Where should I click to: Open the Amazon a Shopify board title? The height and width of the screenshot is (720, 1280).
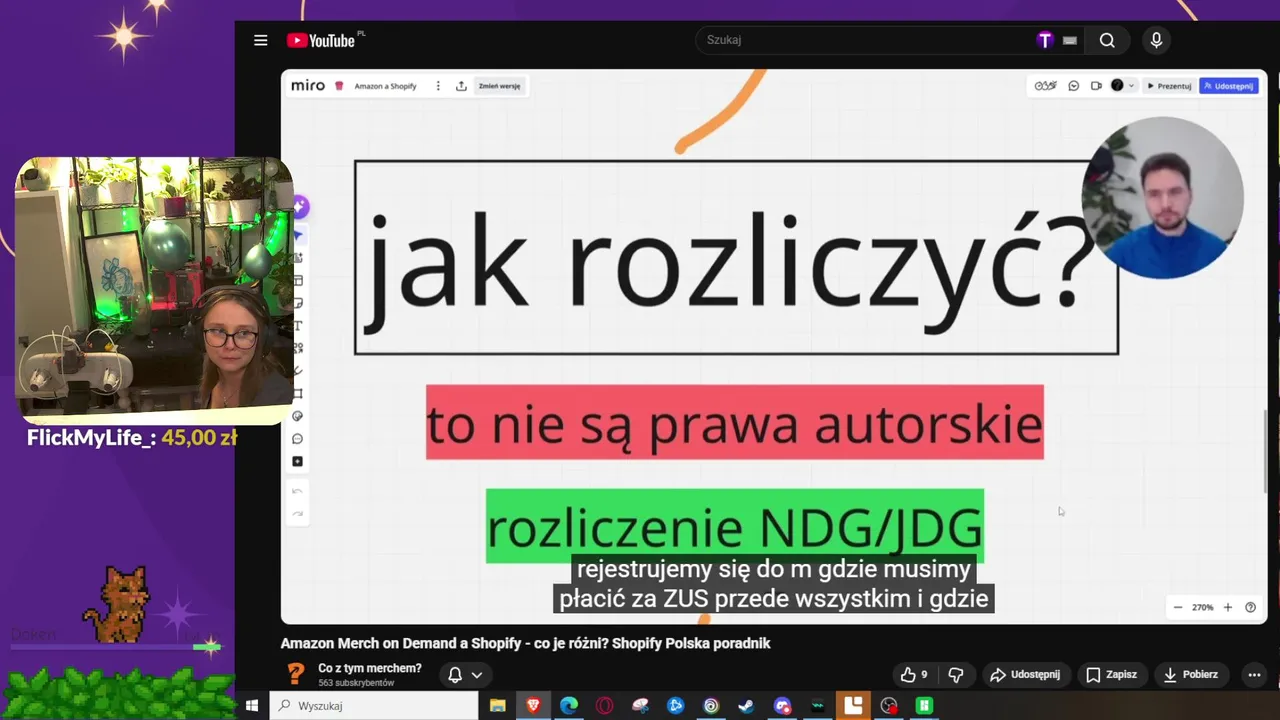(x=385, y=86)
